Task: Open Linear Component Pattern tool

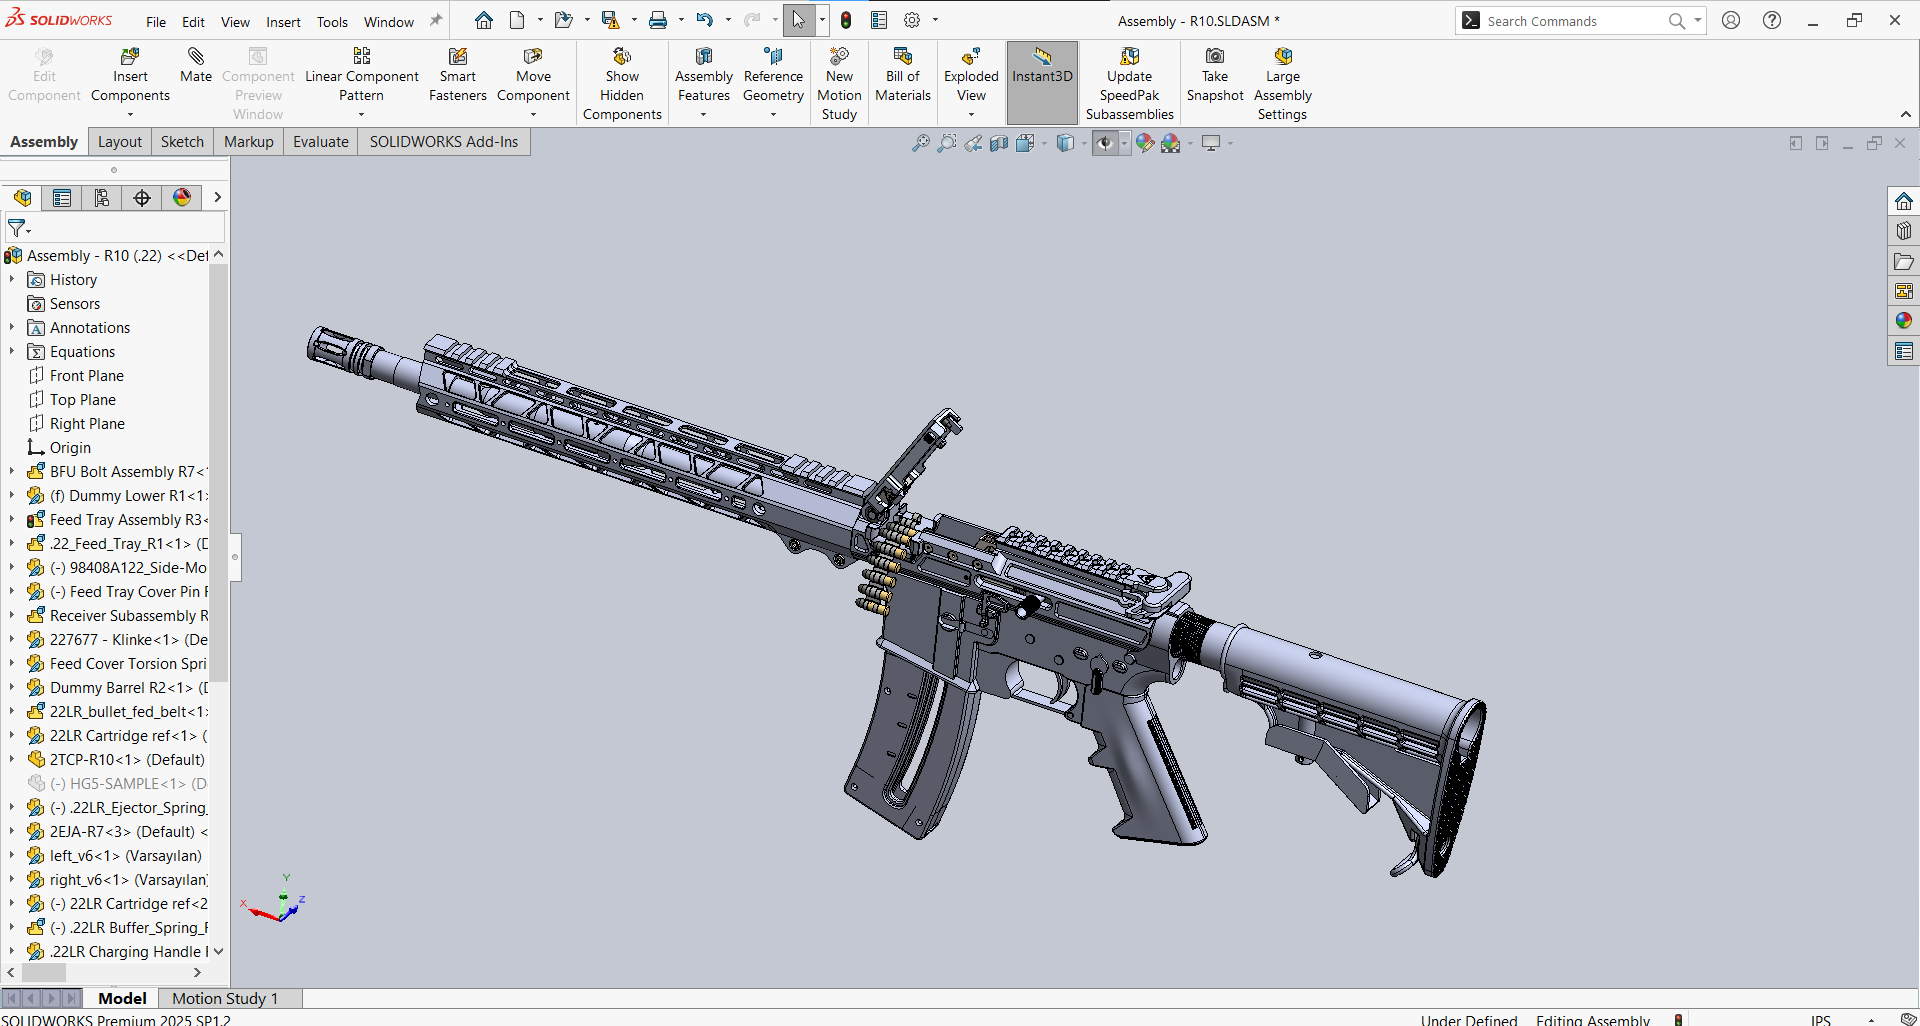Action: (362, 76)
